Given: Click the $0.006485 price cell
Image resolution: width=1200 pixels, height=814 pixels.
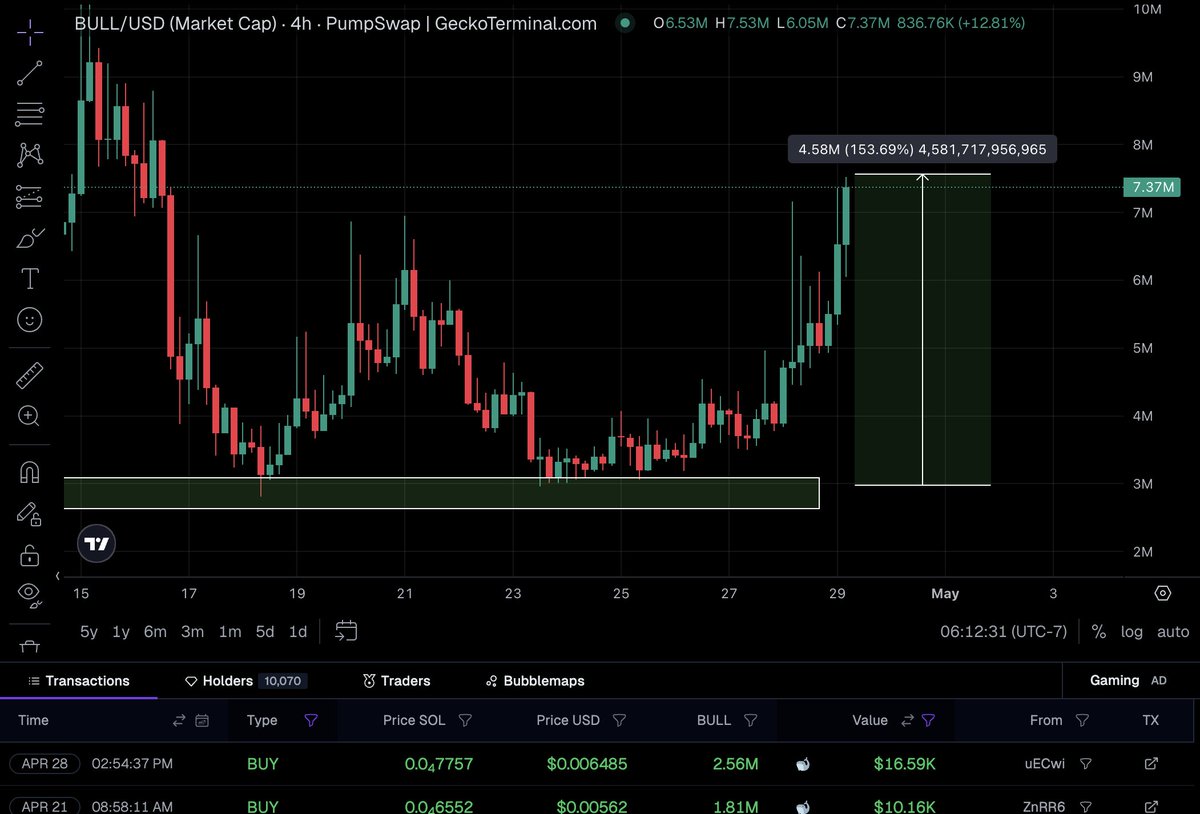Looking at the screenshot, I should coord(587,764).
